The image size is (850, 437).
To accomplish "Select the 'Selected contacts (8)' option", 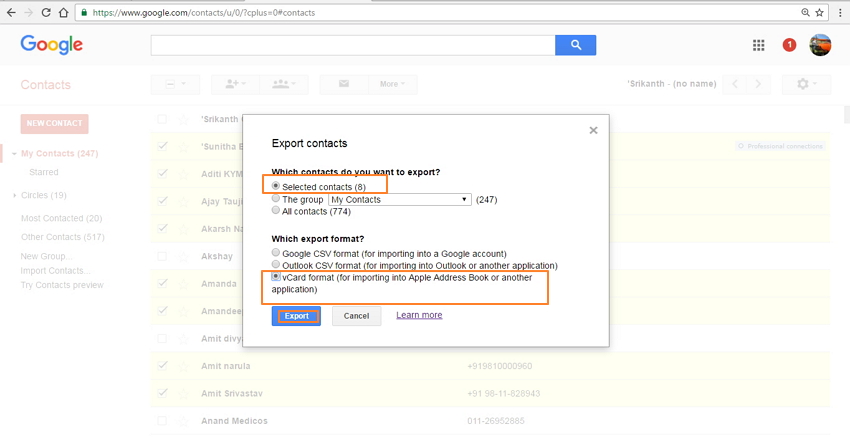I will (x=277, y=187).
